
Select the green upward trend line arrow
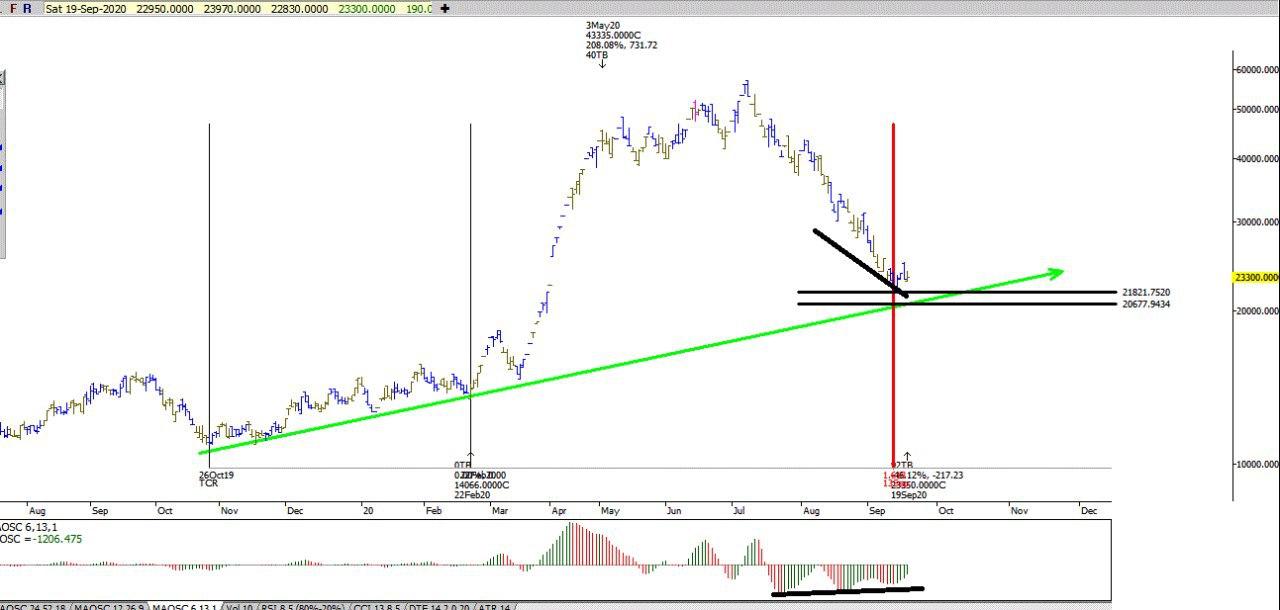[632, 361]
